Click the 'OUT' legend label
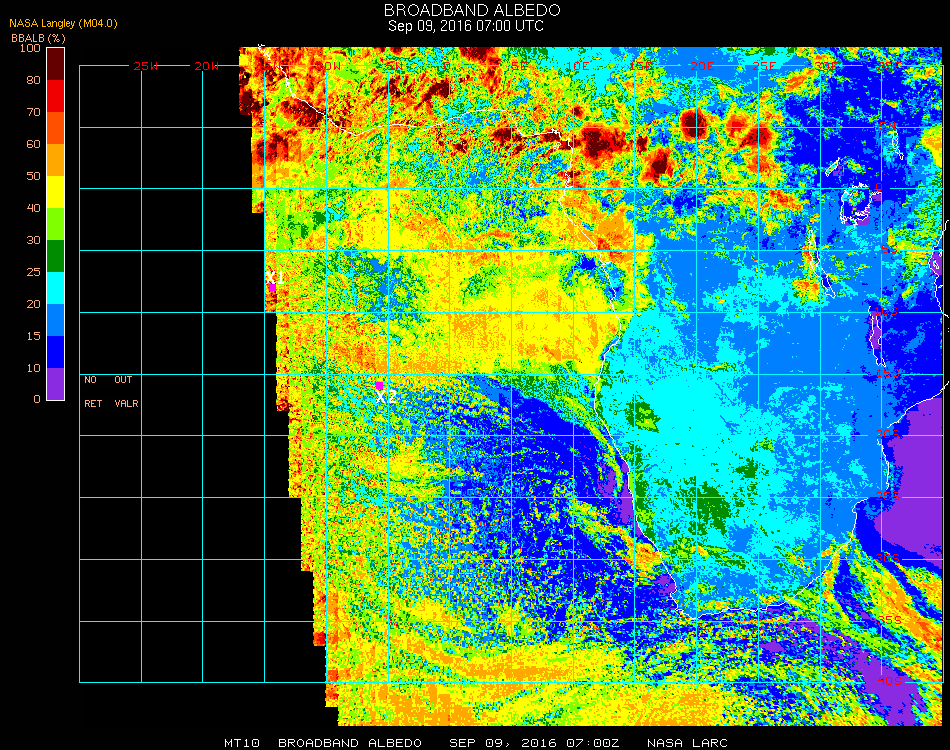950x750 pixels. [x=123, y=380]
